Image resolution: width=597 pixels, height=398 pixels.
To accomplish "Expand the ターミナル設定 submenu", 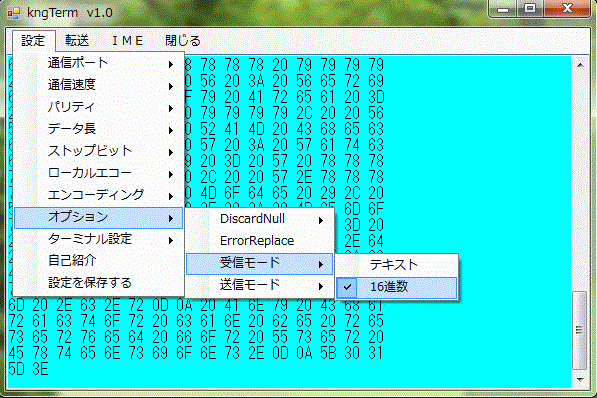I will click(x=98, y=240).
